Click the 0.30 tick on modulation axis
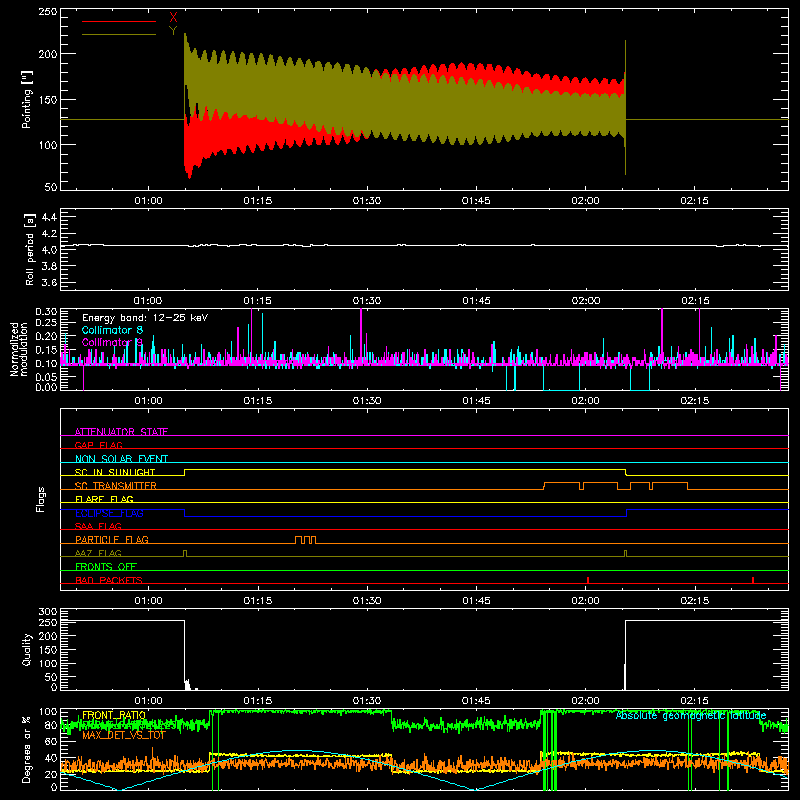 [46, 311]
